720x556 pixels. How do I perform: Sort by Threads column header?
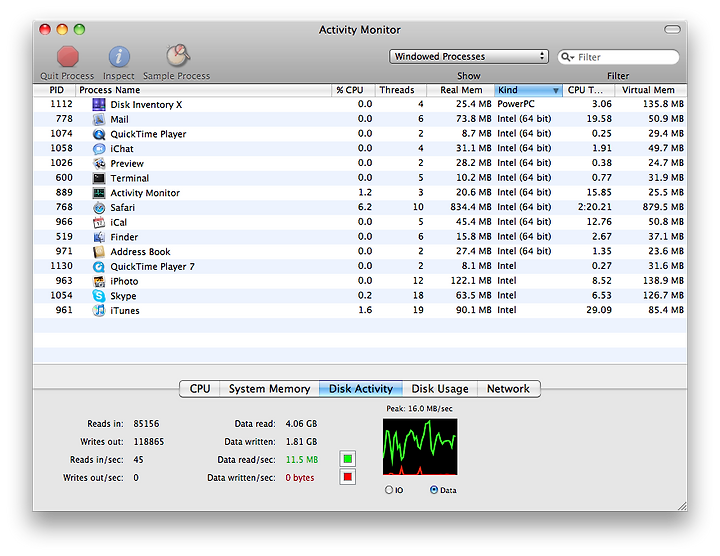pyautogui.click(x=401, y=90)
